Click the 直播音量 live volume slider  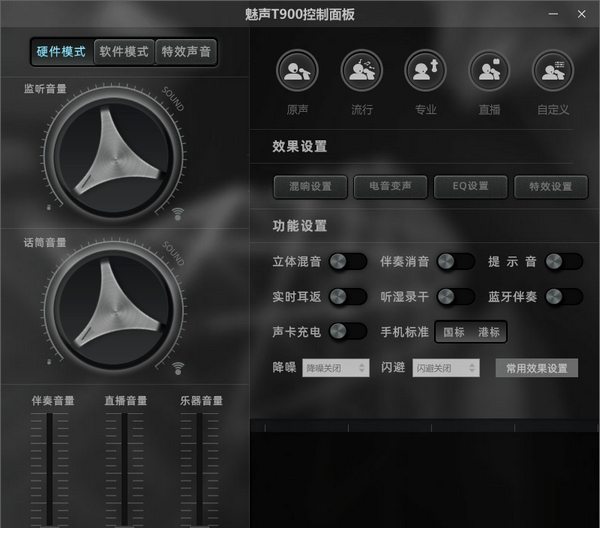[125, 469]
